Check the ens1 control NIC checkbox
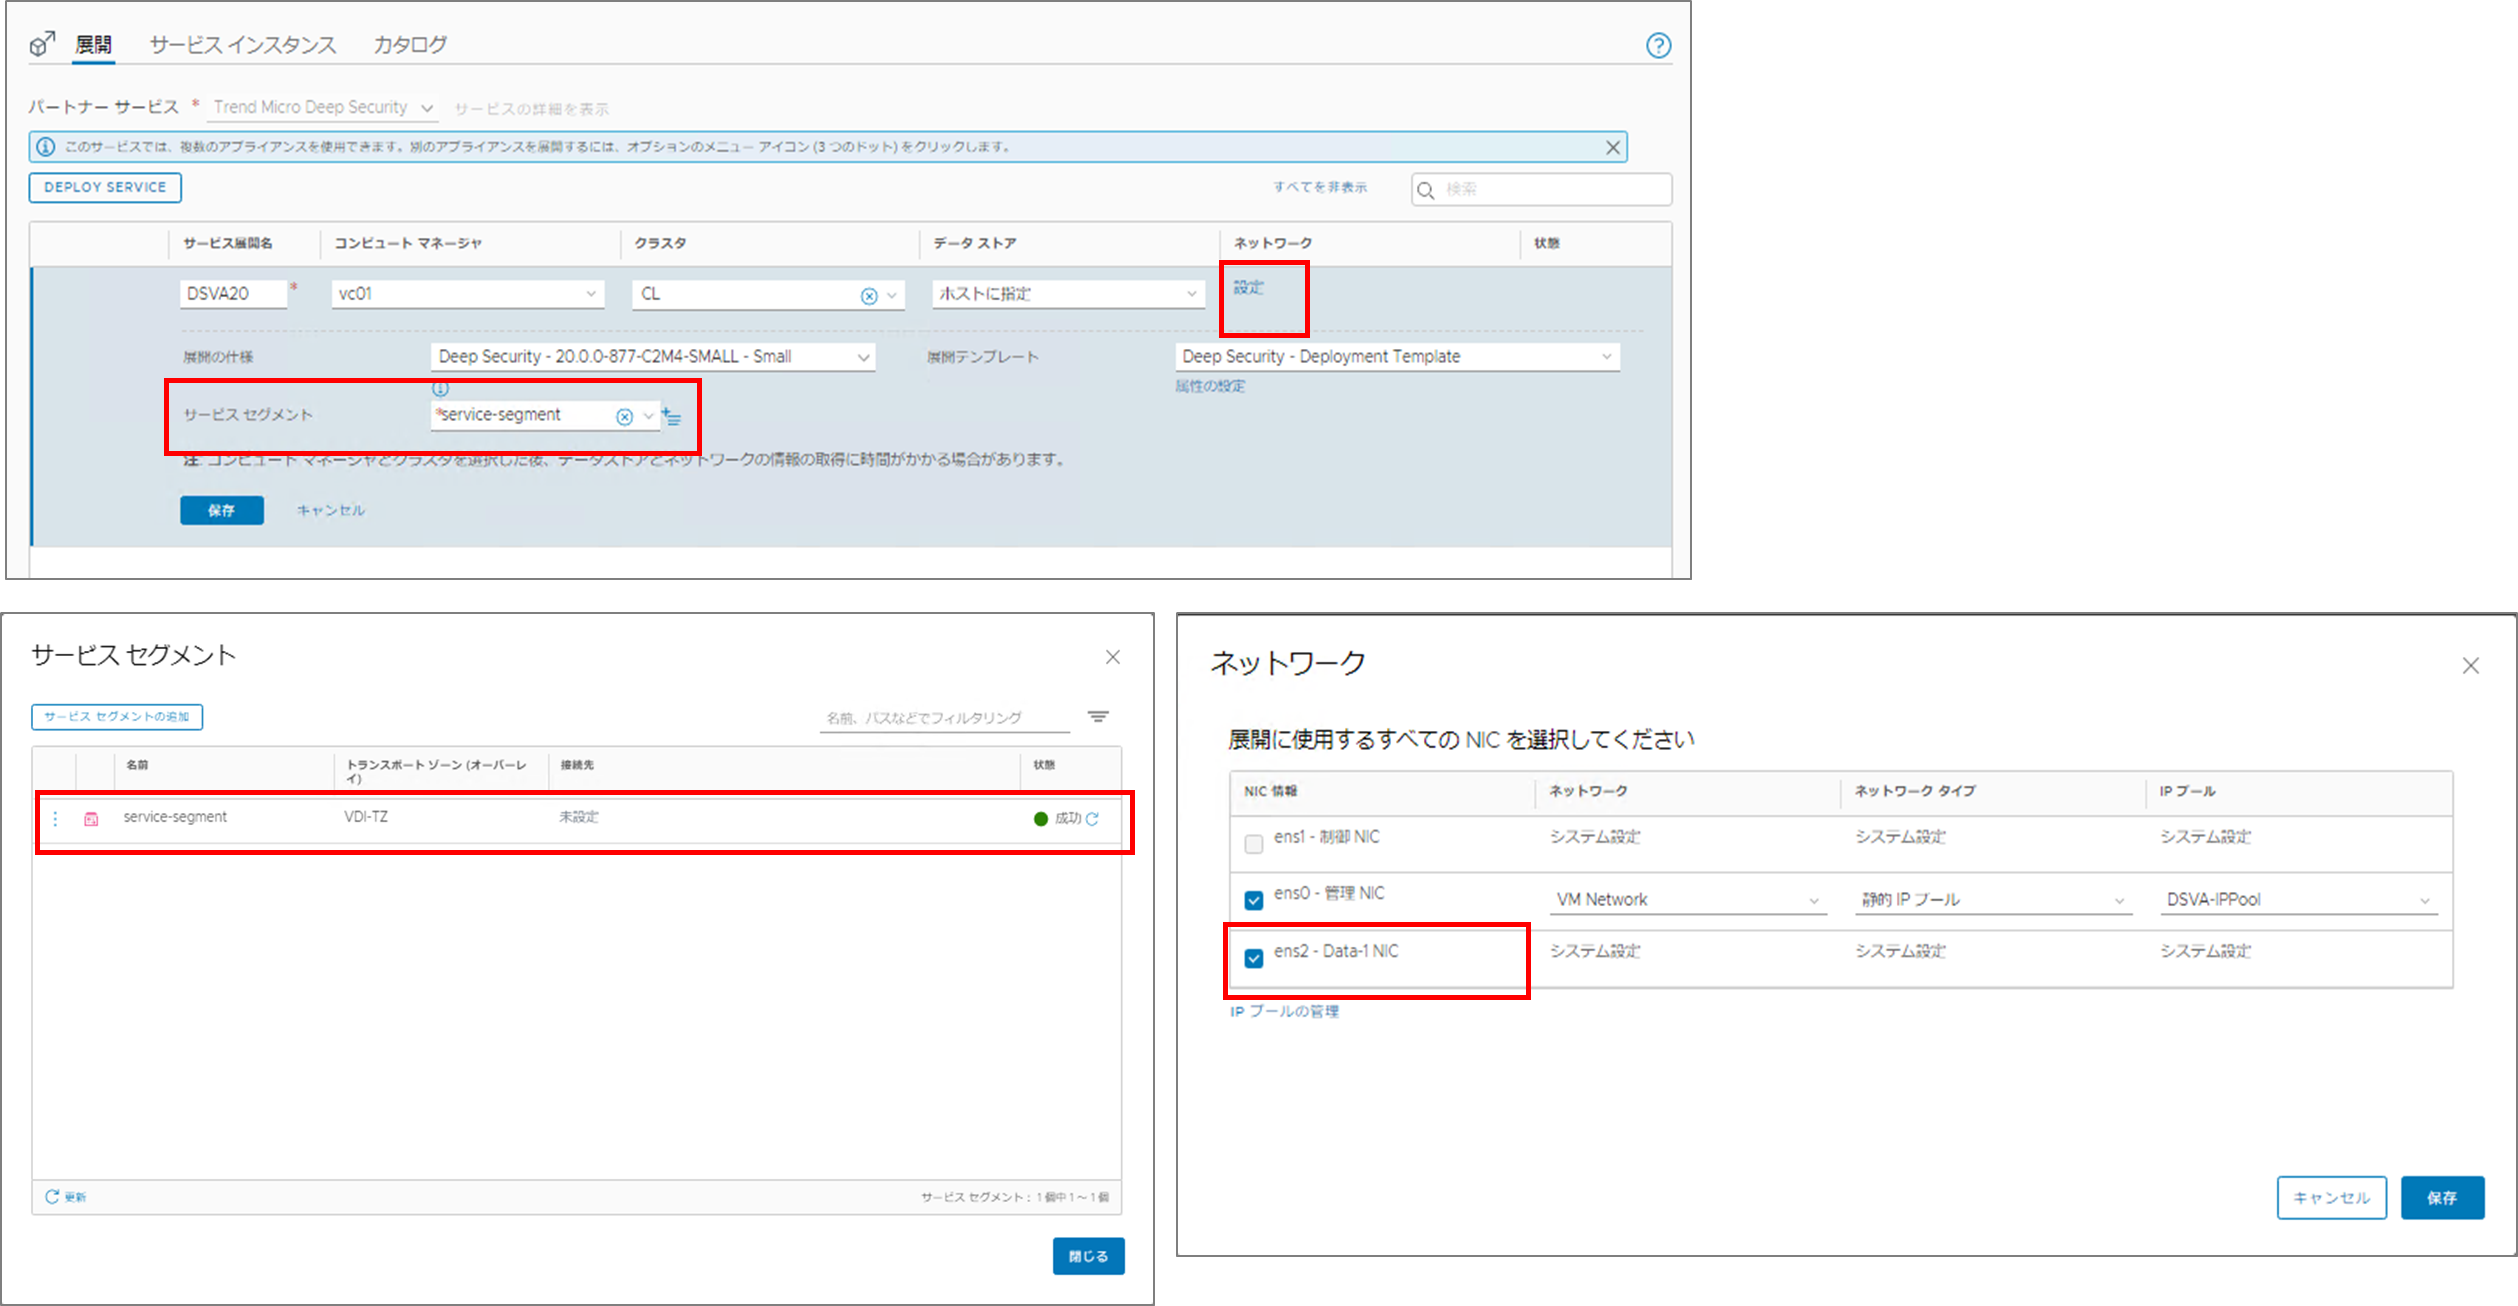This screenshot has height=1306, width=2518. coord(1253,844)
